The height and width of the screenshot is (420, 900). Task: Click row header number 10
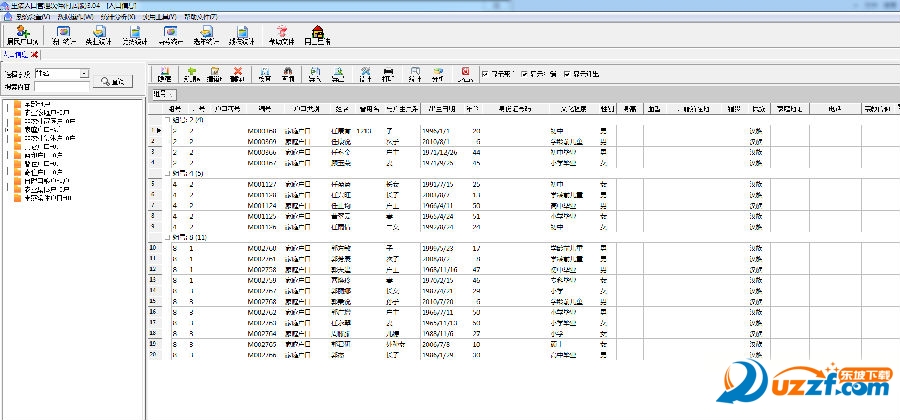coord(152,248)
